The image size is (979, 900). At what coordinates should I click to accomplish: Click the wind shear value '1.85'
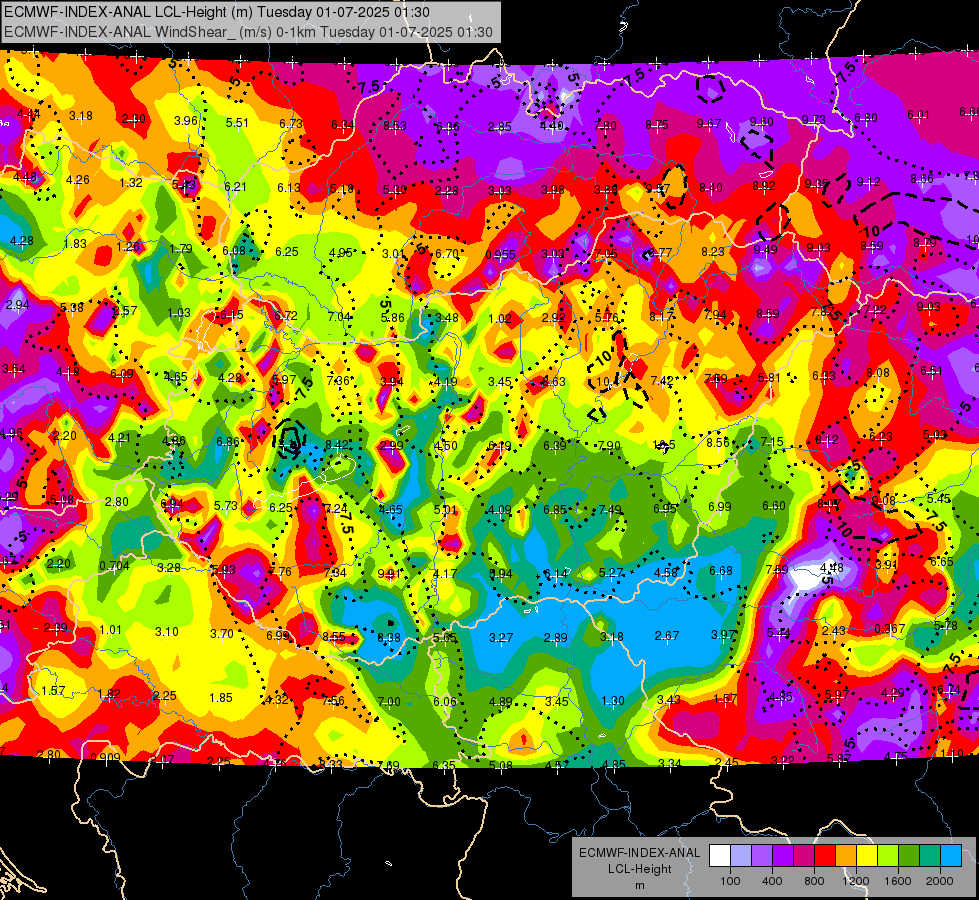point(221,698)
